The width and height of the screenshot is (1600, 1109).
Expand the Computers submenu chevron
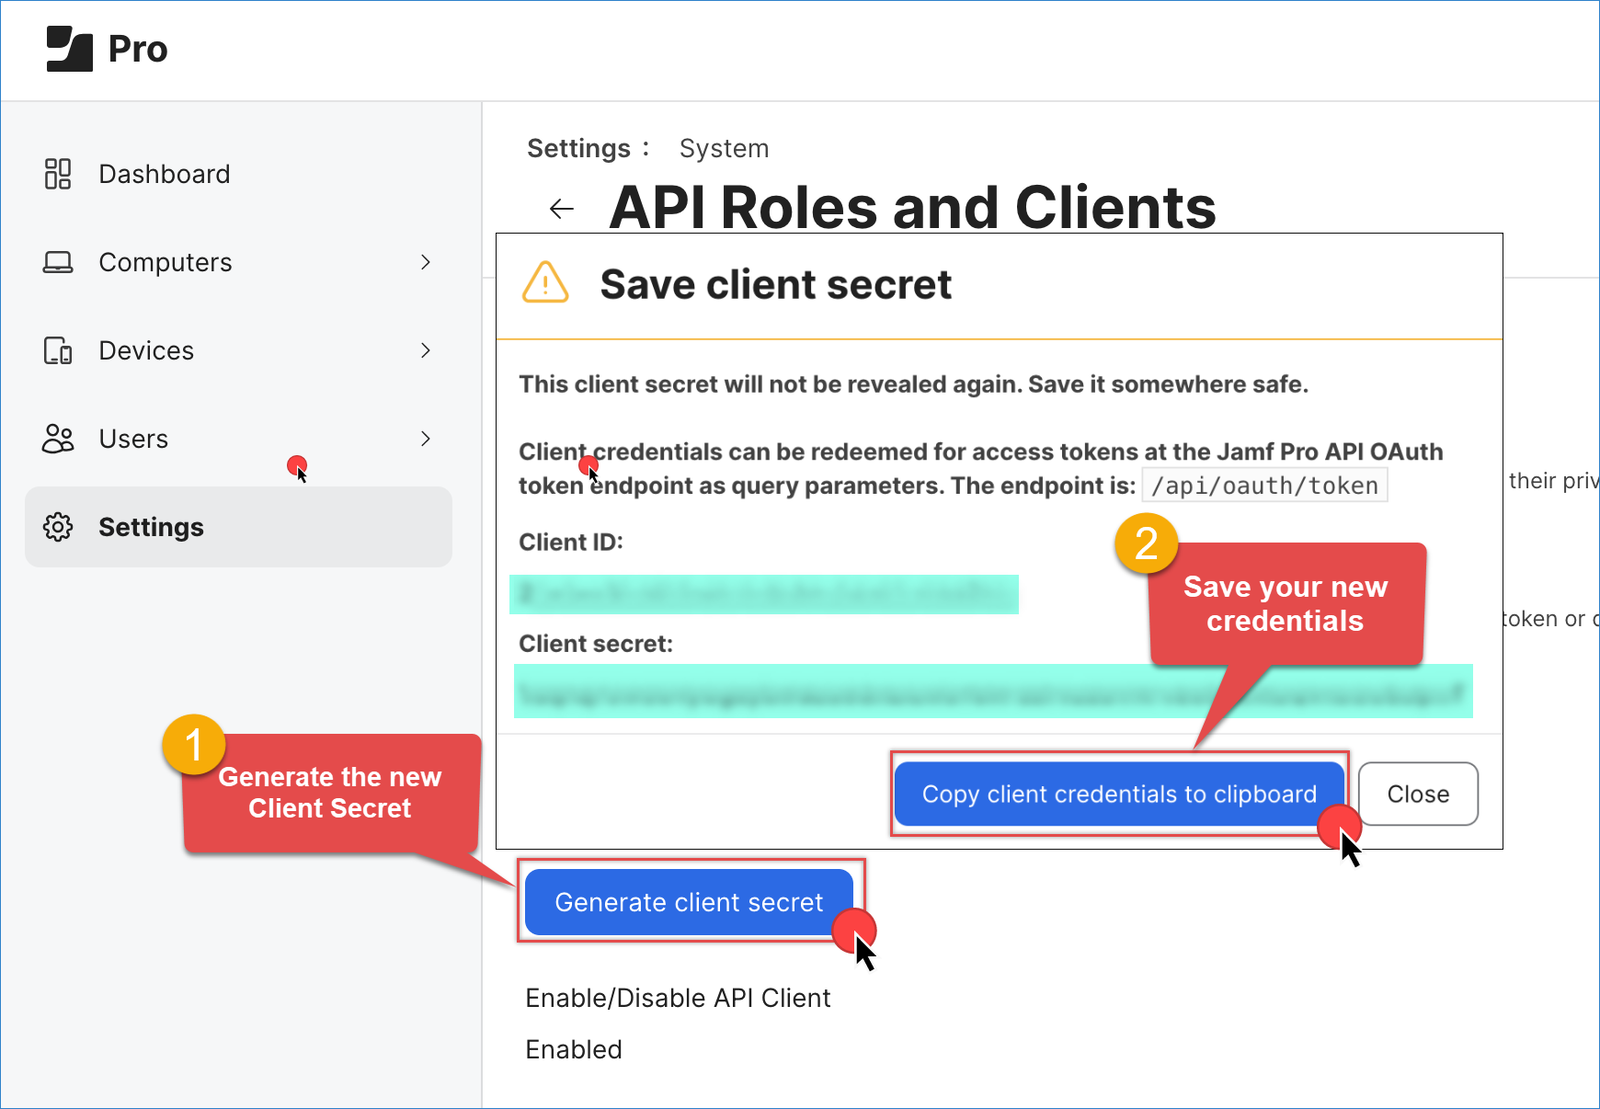coord(426,262)
